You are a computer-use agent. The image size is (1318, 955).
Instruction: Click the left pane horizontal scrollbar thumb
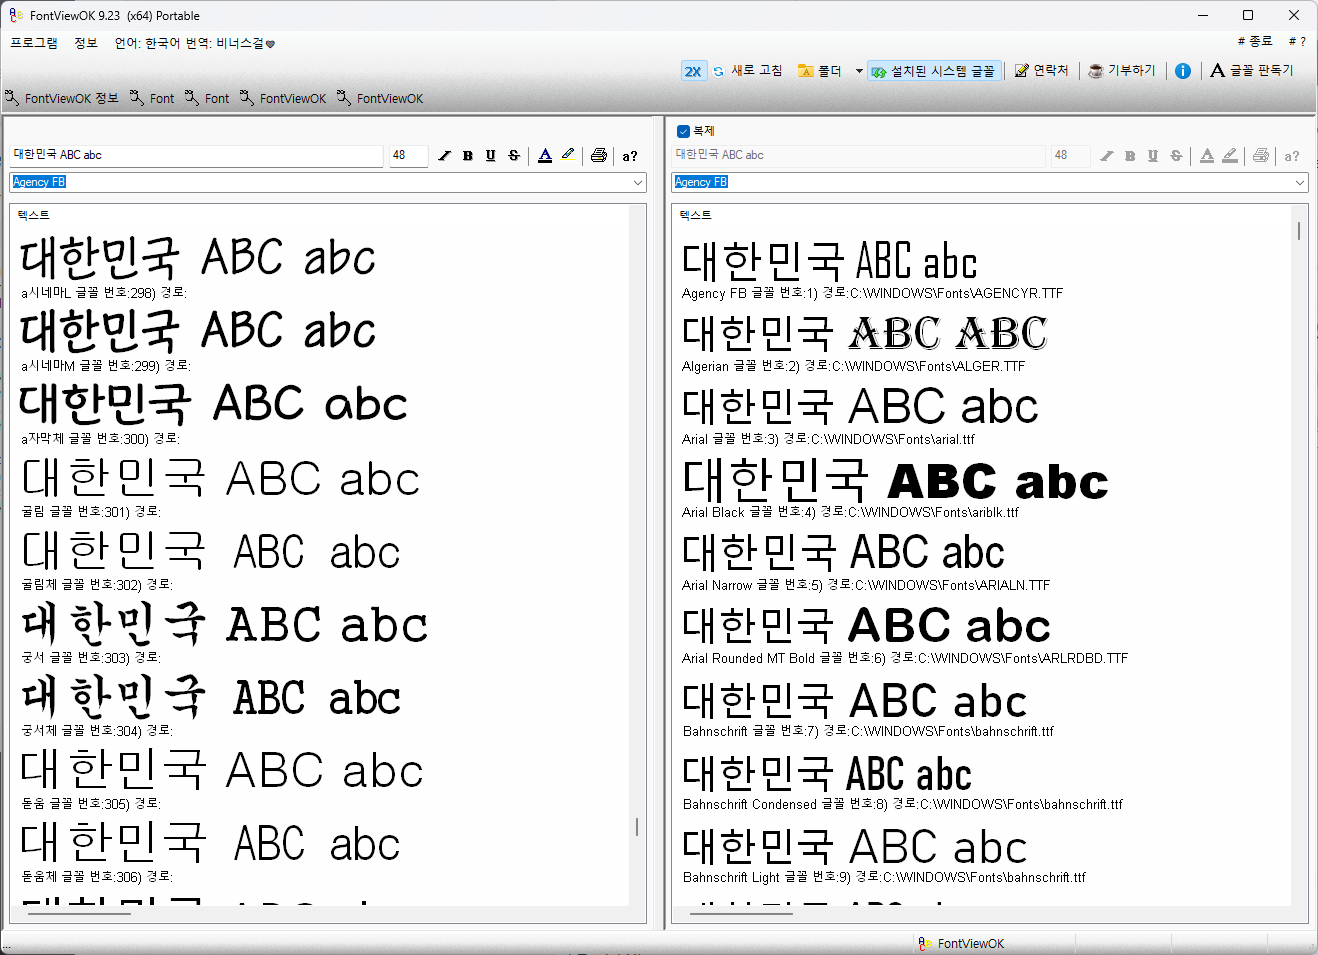(79, 913)
